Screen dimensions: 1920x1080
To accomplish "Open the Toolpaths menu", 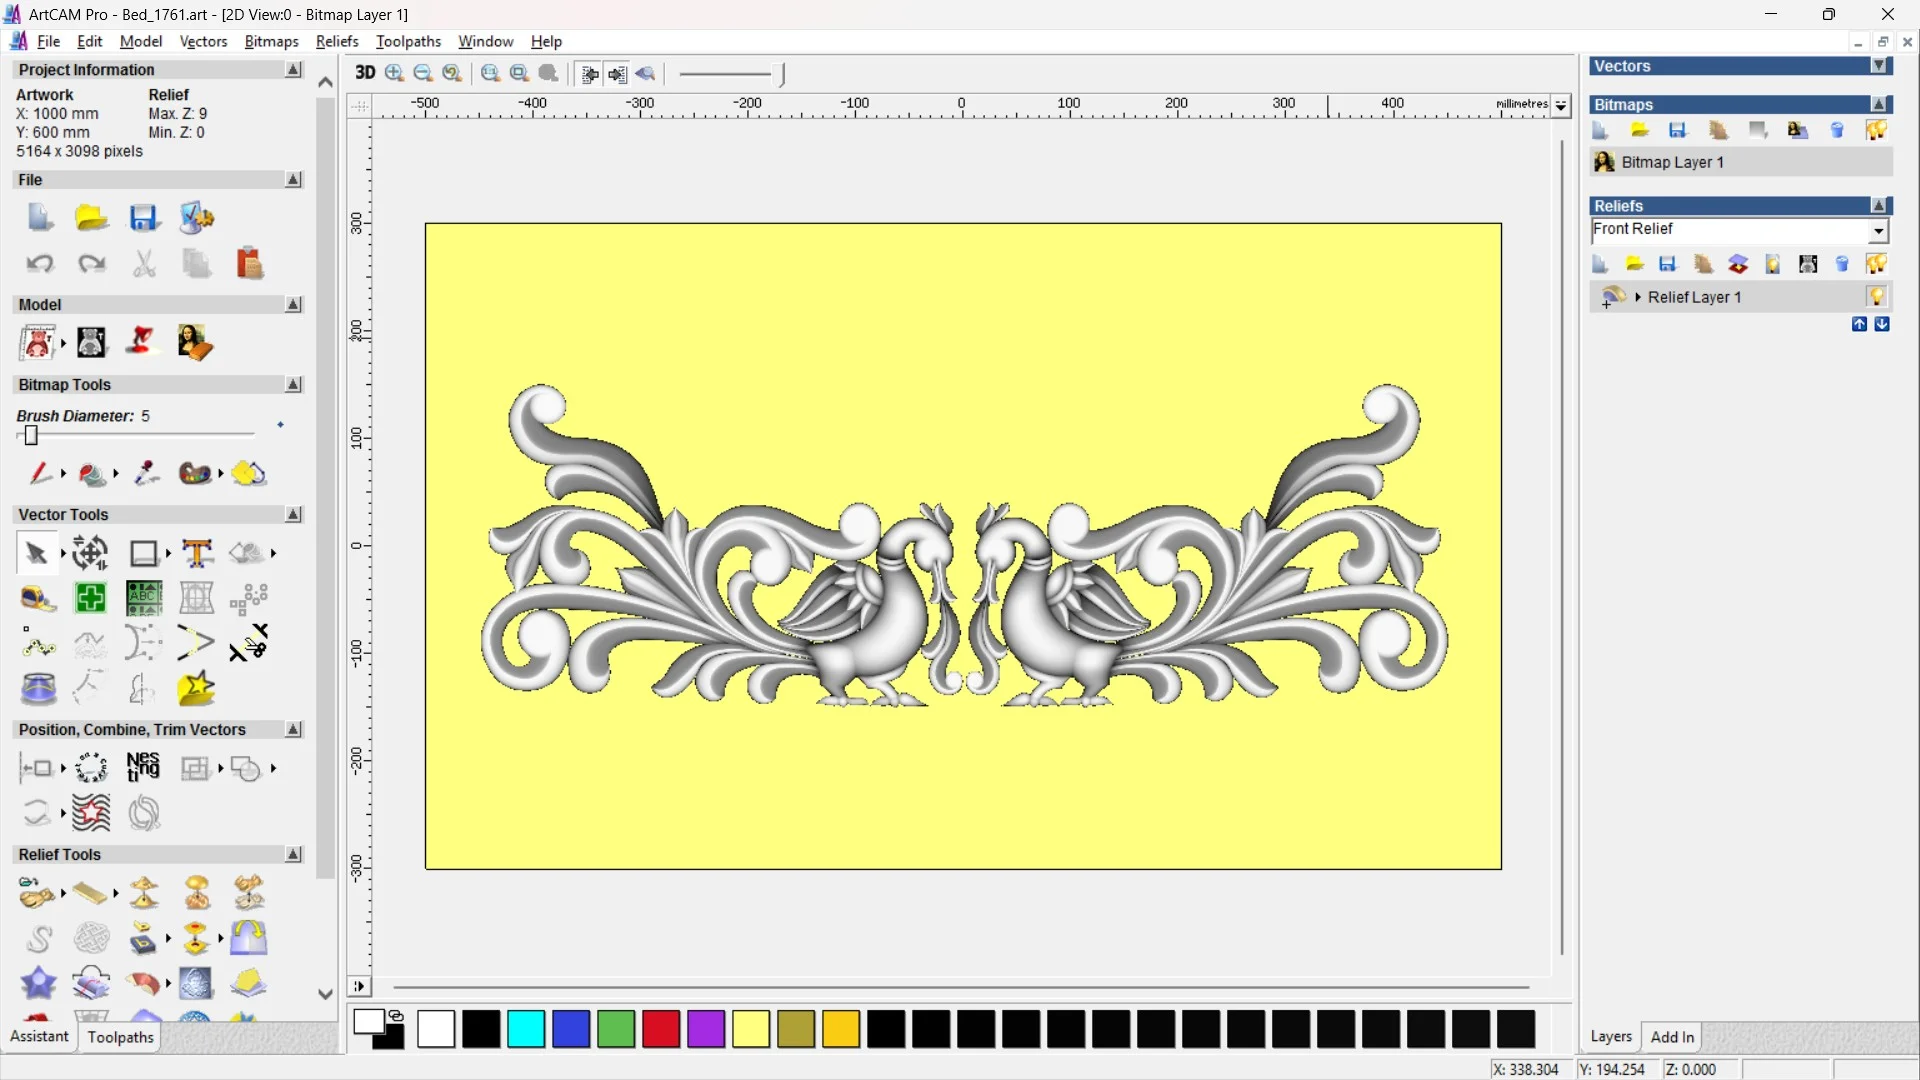I will (408, 41).
